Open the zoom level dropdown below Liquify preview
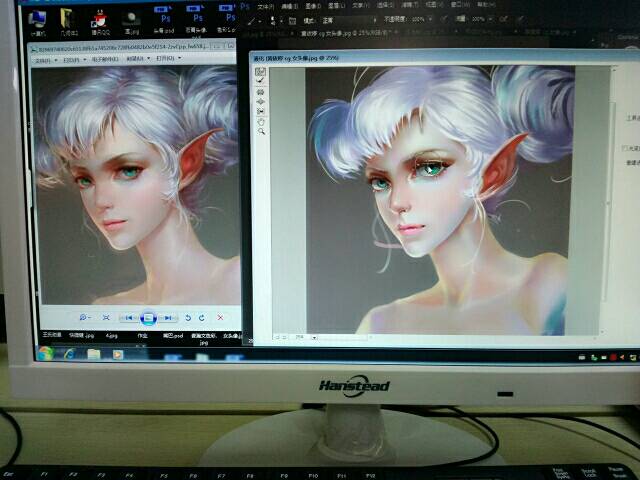Viewport: 640px width, 480px height. pyautogui.click(x=314, y=338)
